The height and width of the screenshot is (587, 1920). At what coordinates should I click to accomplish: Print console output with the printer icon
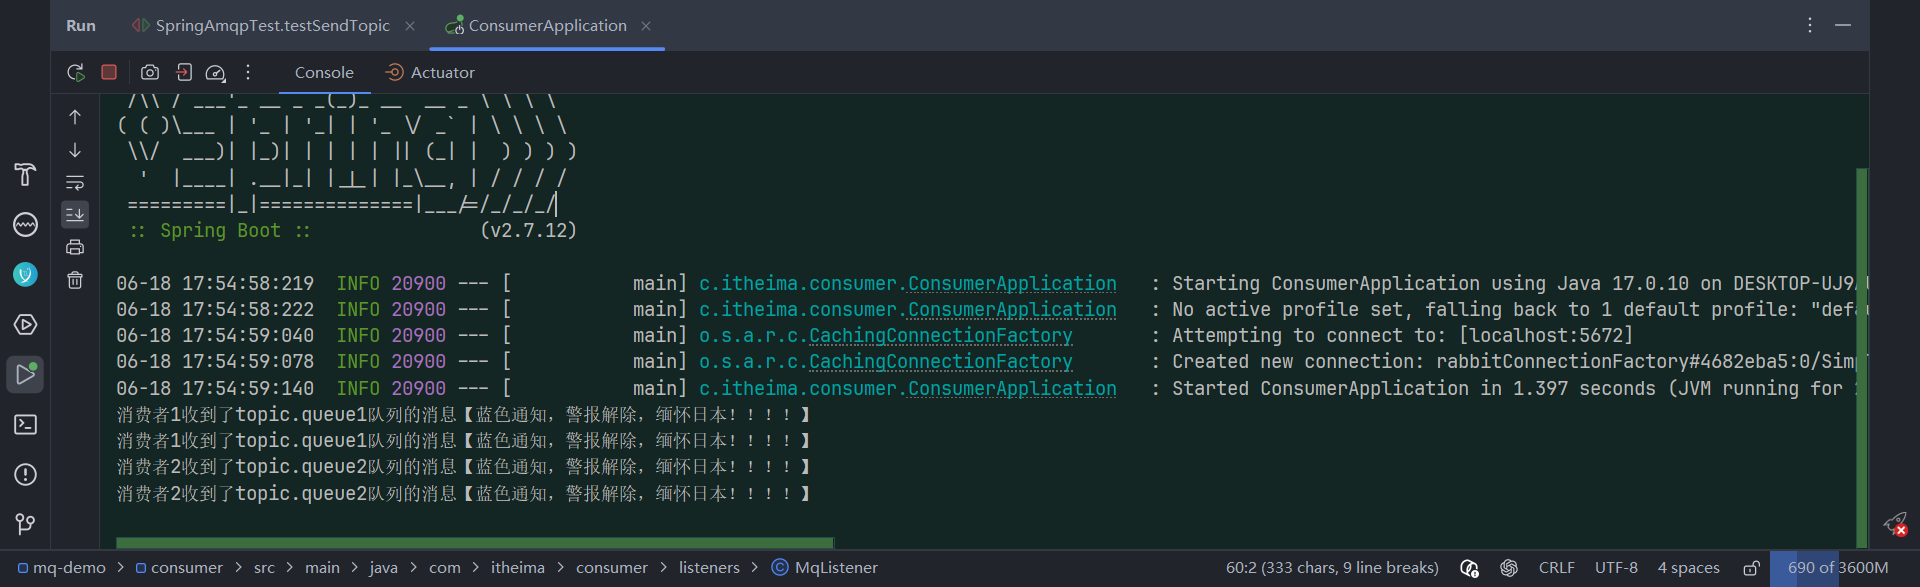click(75, 247)
